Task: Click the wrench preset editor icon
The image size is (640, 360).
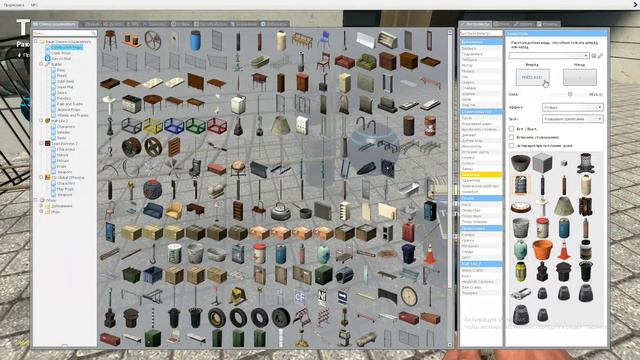Action: (600, 56)
